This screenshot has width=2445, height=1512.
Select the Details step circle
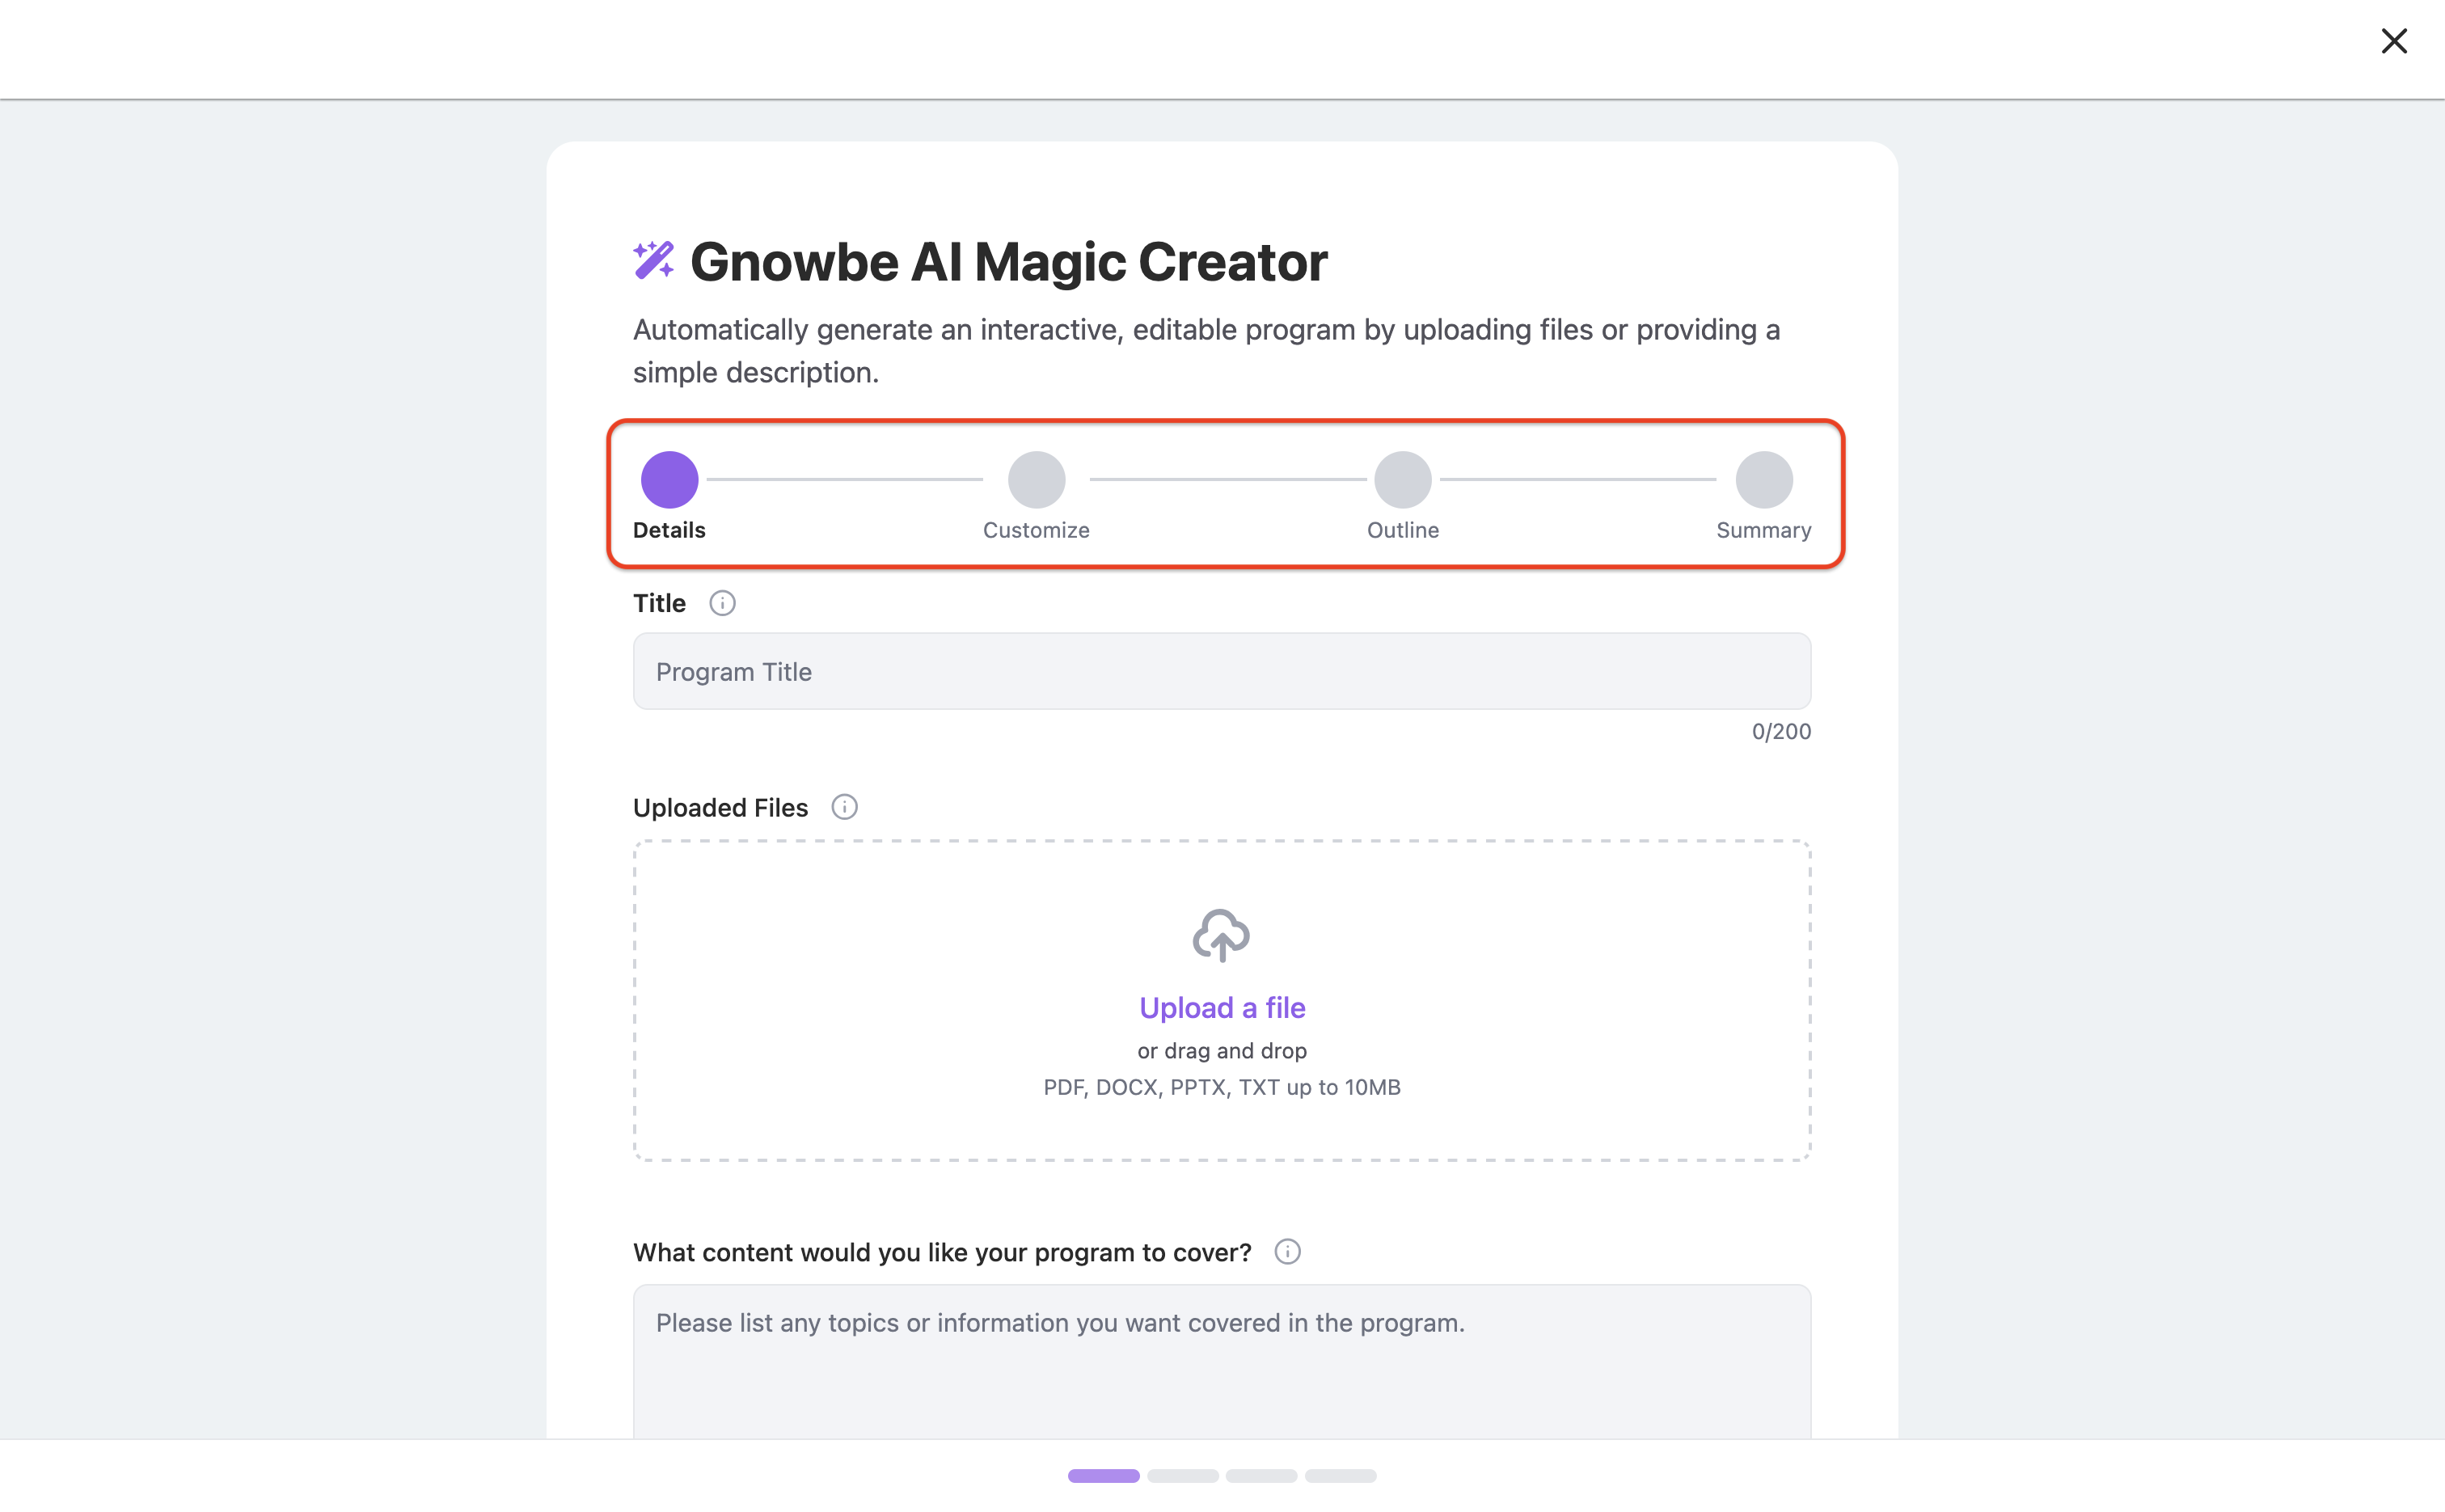[x=669, y=480]
